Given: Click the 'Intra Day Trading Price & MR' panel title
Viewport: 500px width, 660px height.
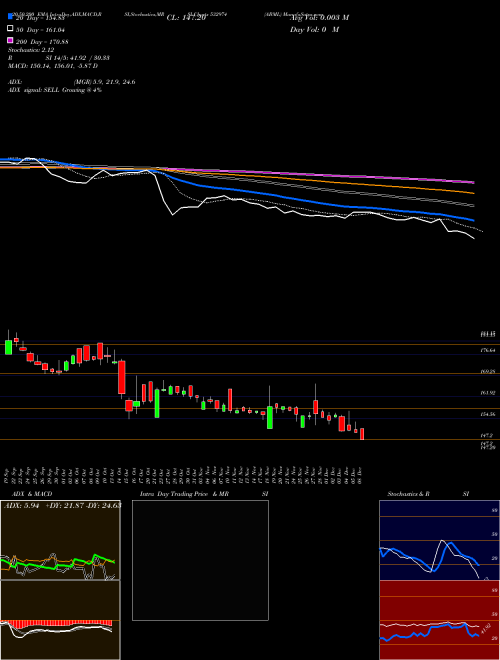Looking at the screenshot, I should point(184,494).
